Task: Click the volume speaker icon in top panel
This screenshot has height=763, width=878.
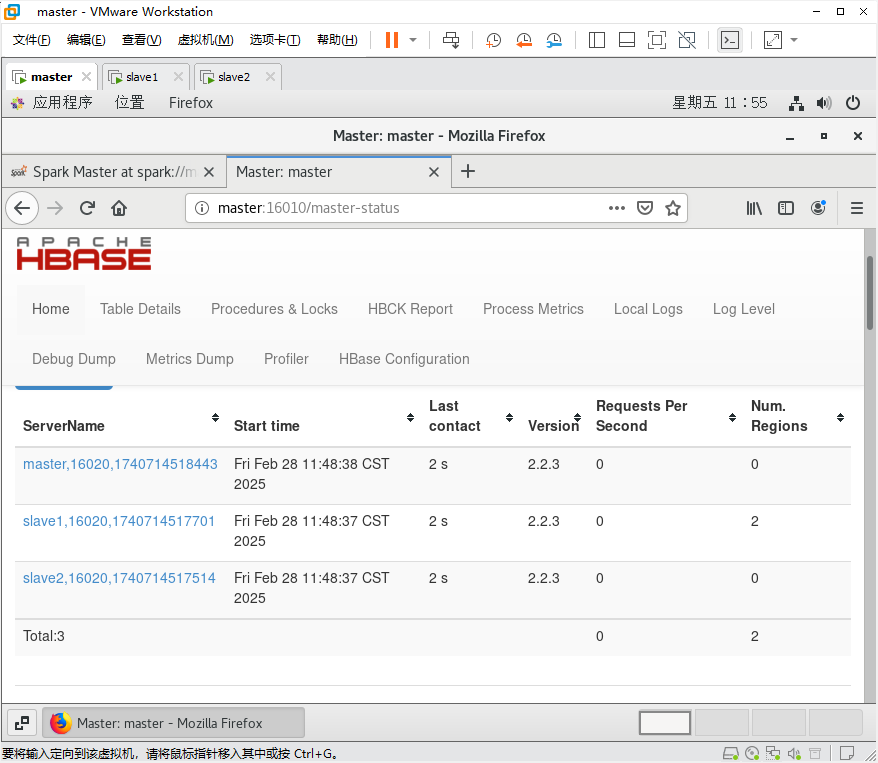Action: tap(824, 103)
